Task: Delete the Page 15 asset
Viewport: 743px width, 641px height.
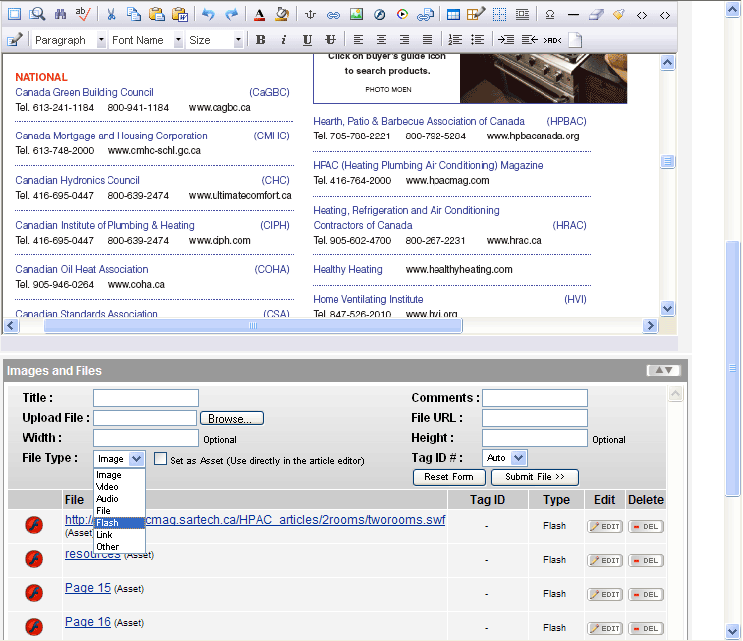Action: 646,595
